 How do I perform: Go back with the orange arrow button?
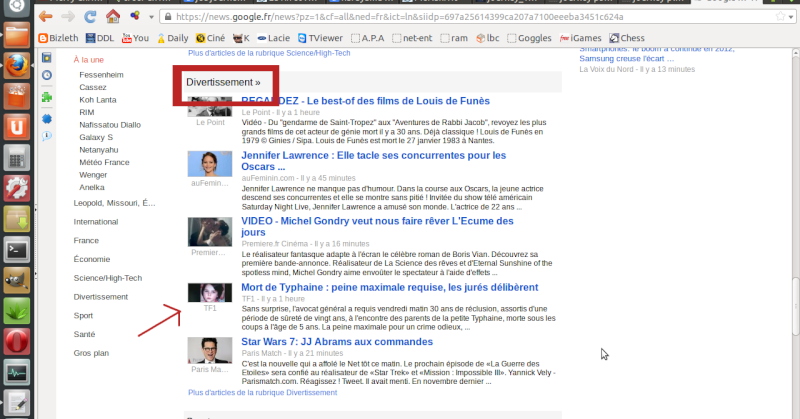(46, 17)
